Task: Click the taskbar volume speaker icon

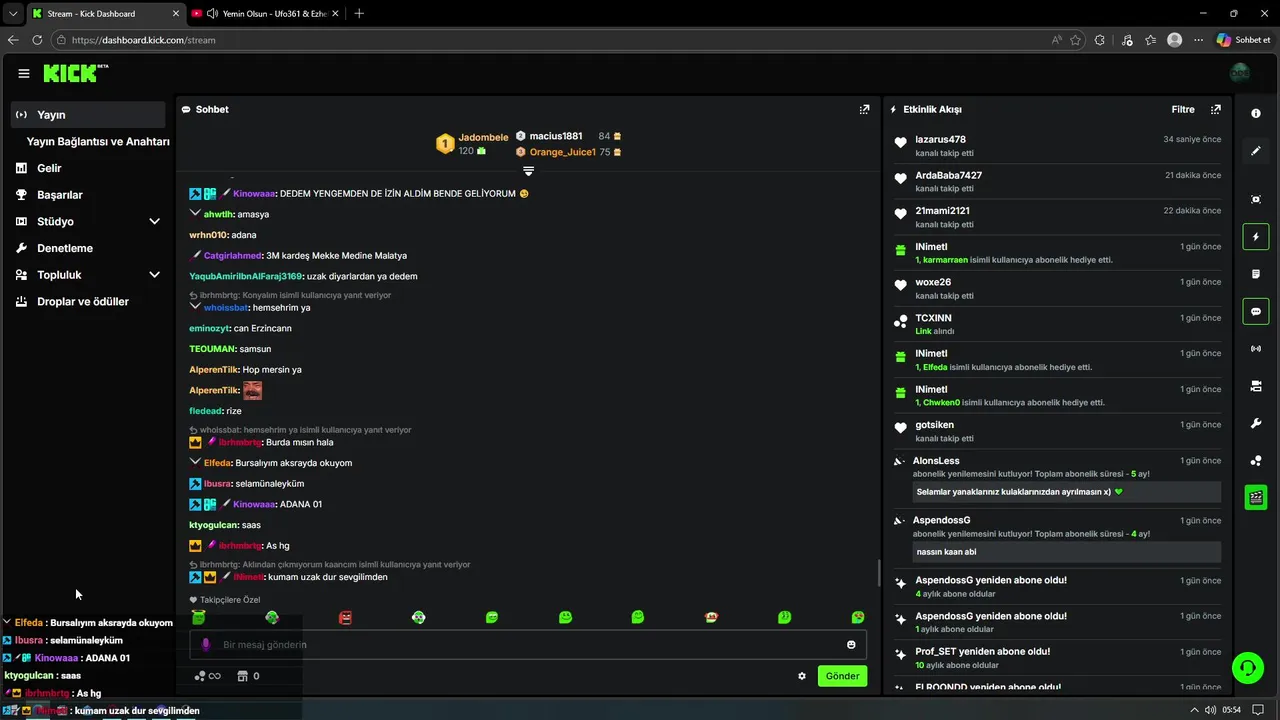Action: pyautogui.click(x=1212, y=710)
